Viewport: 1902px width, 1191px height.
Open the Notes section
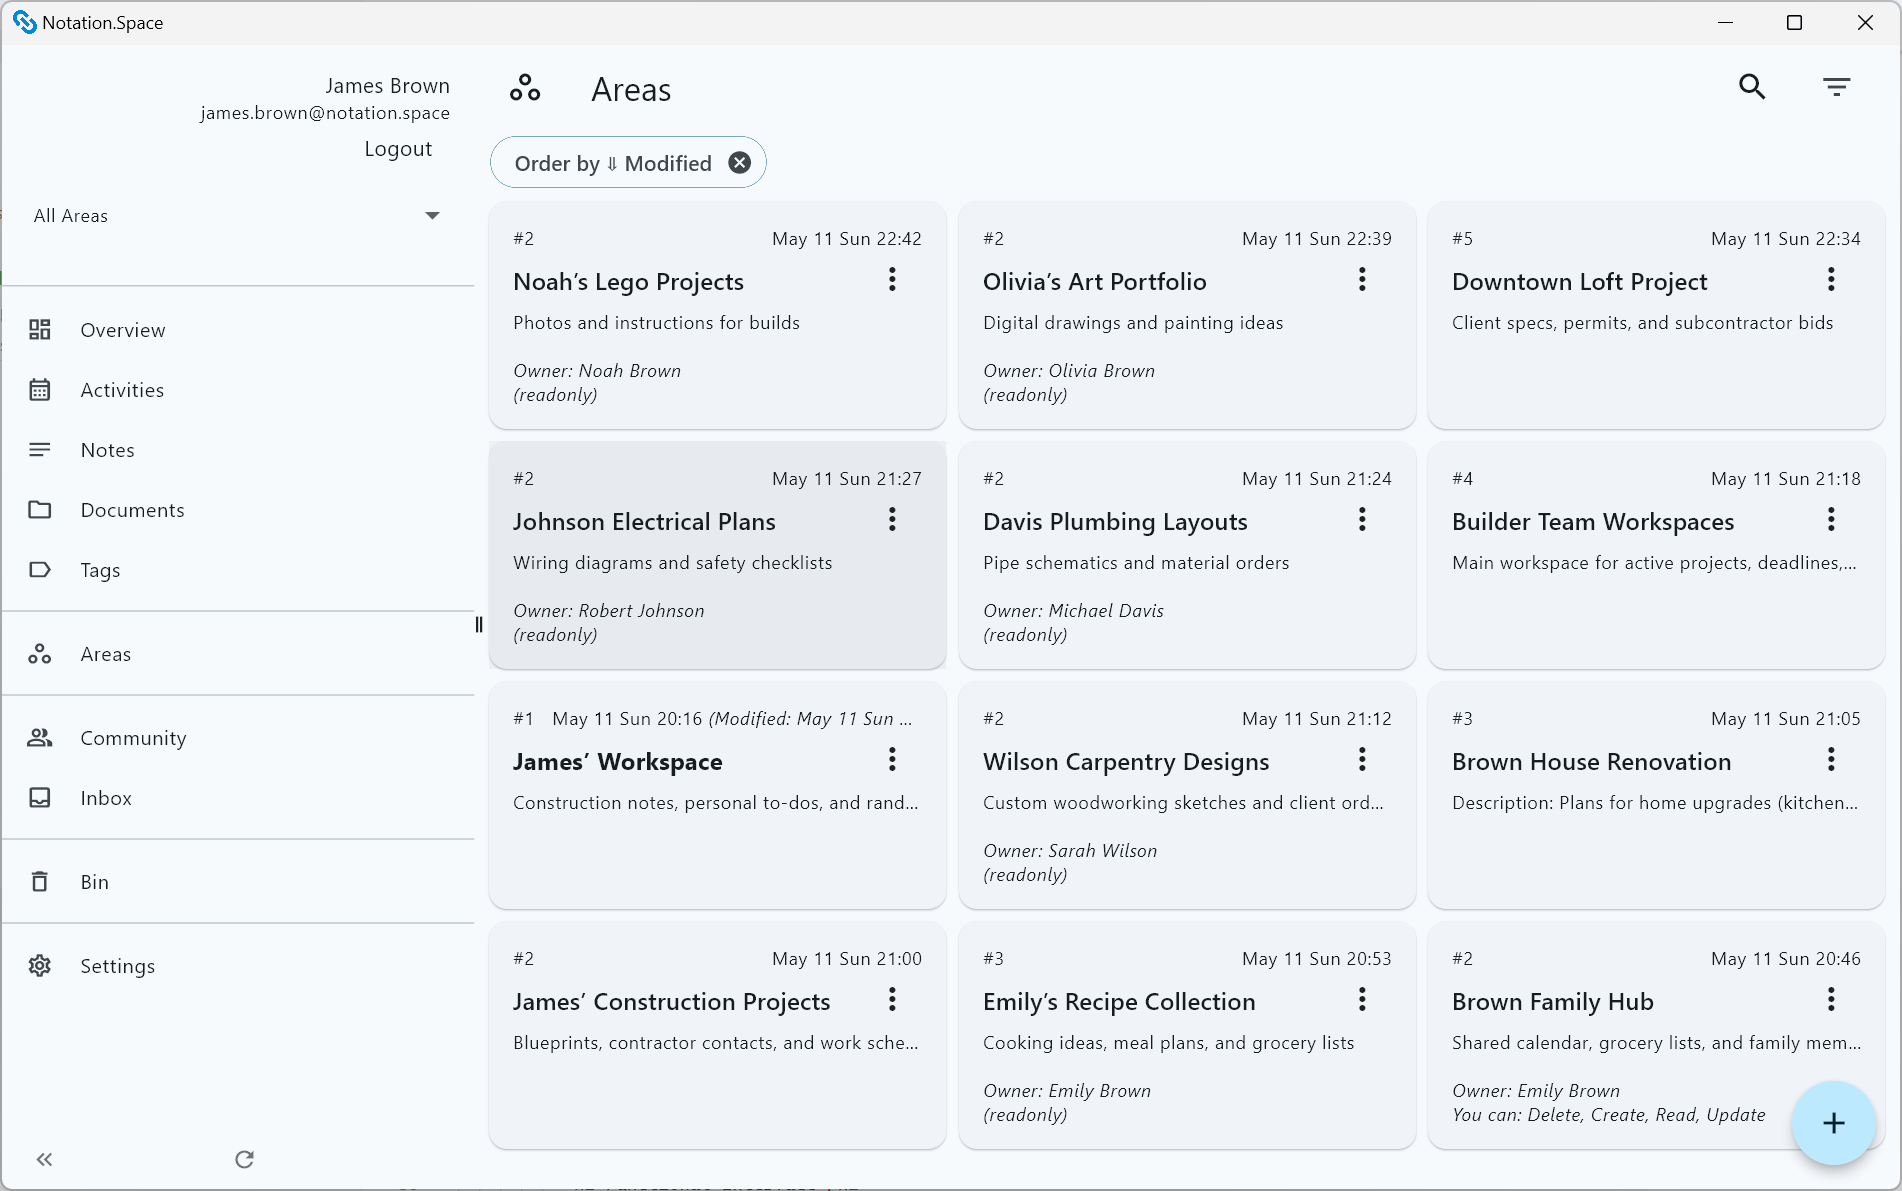(x=107, y=450)
